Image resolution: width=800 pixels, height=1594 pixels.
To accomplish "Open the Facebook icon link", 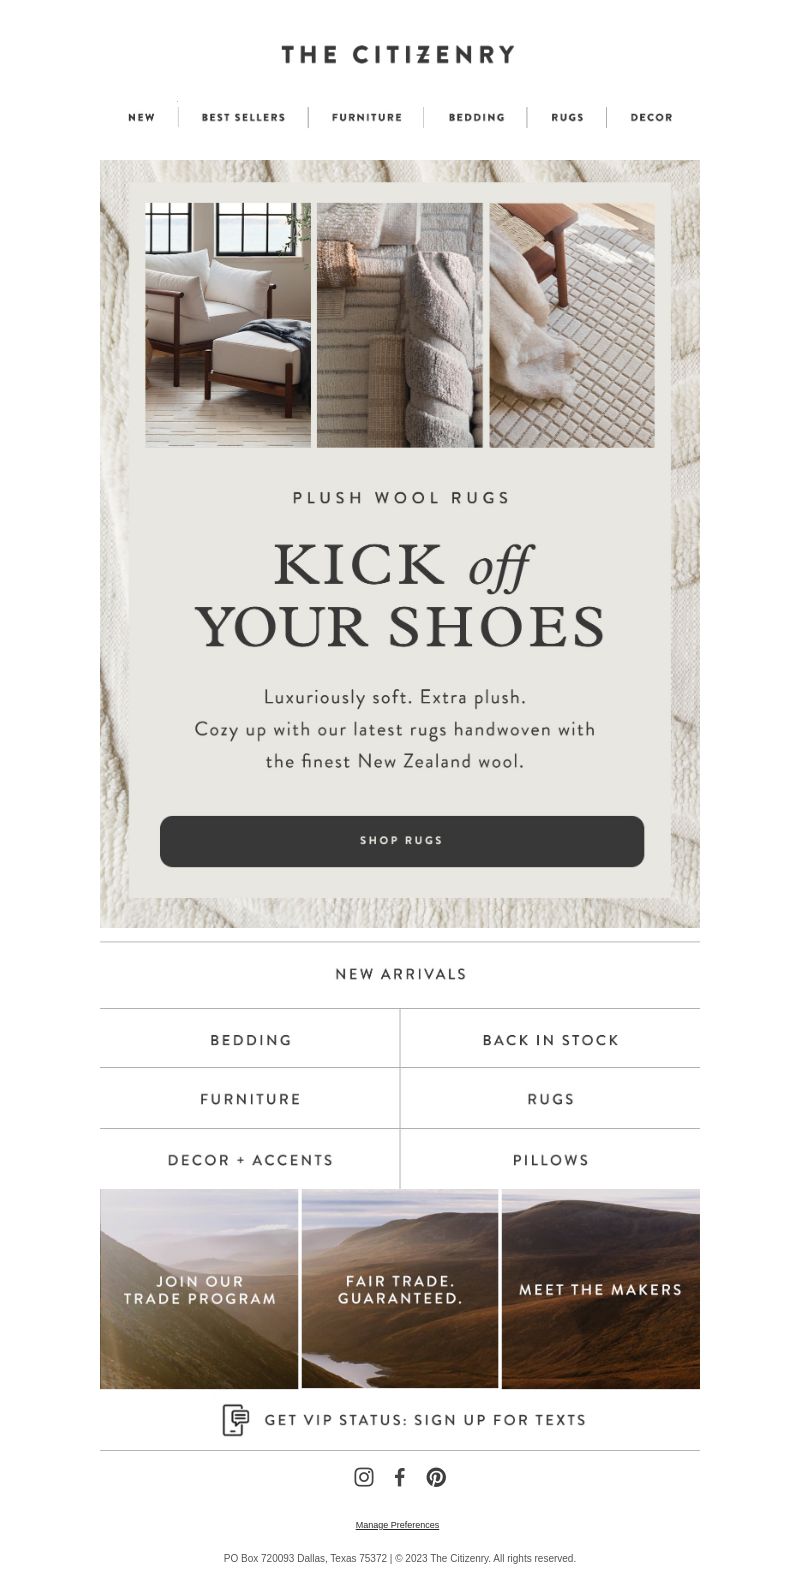I will (400, 1477).
